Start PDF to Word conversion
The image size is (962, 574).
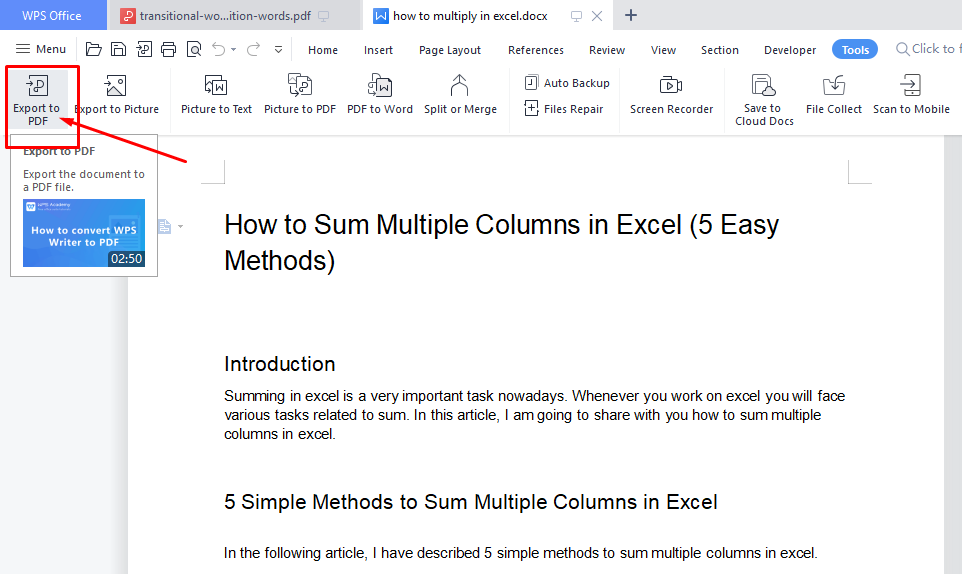(380, 95)
